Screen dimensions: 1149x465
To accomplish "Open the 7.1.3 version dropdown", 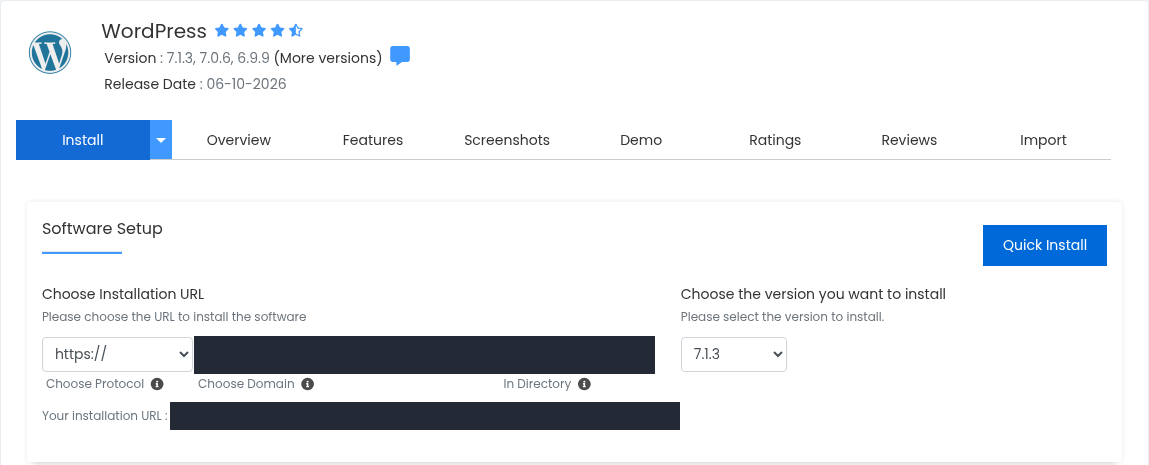I will (734, 354).
